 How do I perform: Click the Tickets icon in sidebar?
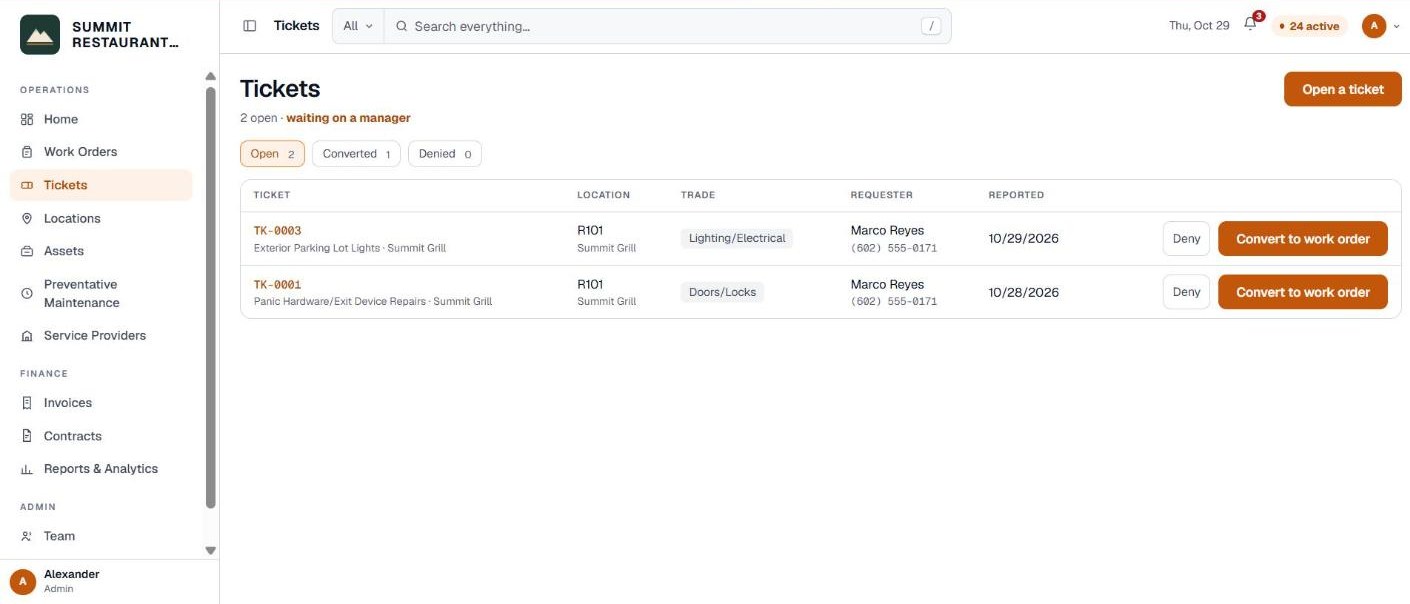coord(27,185)
